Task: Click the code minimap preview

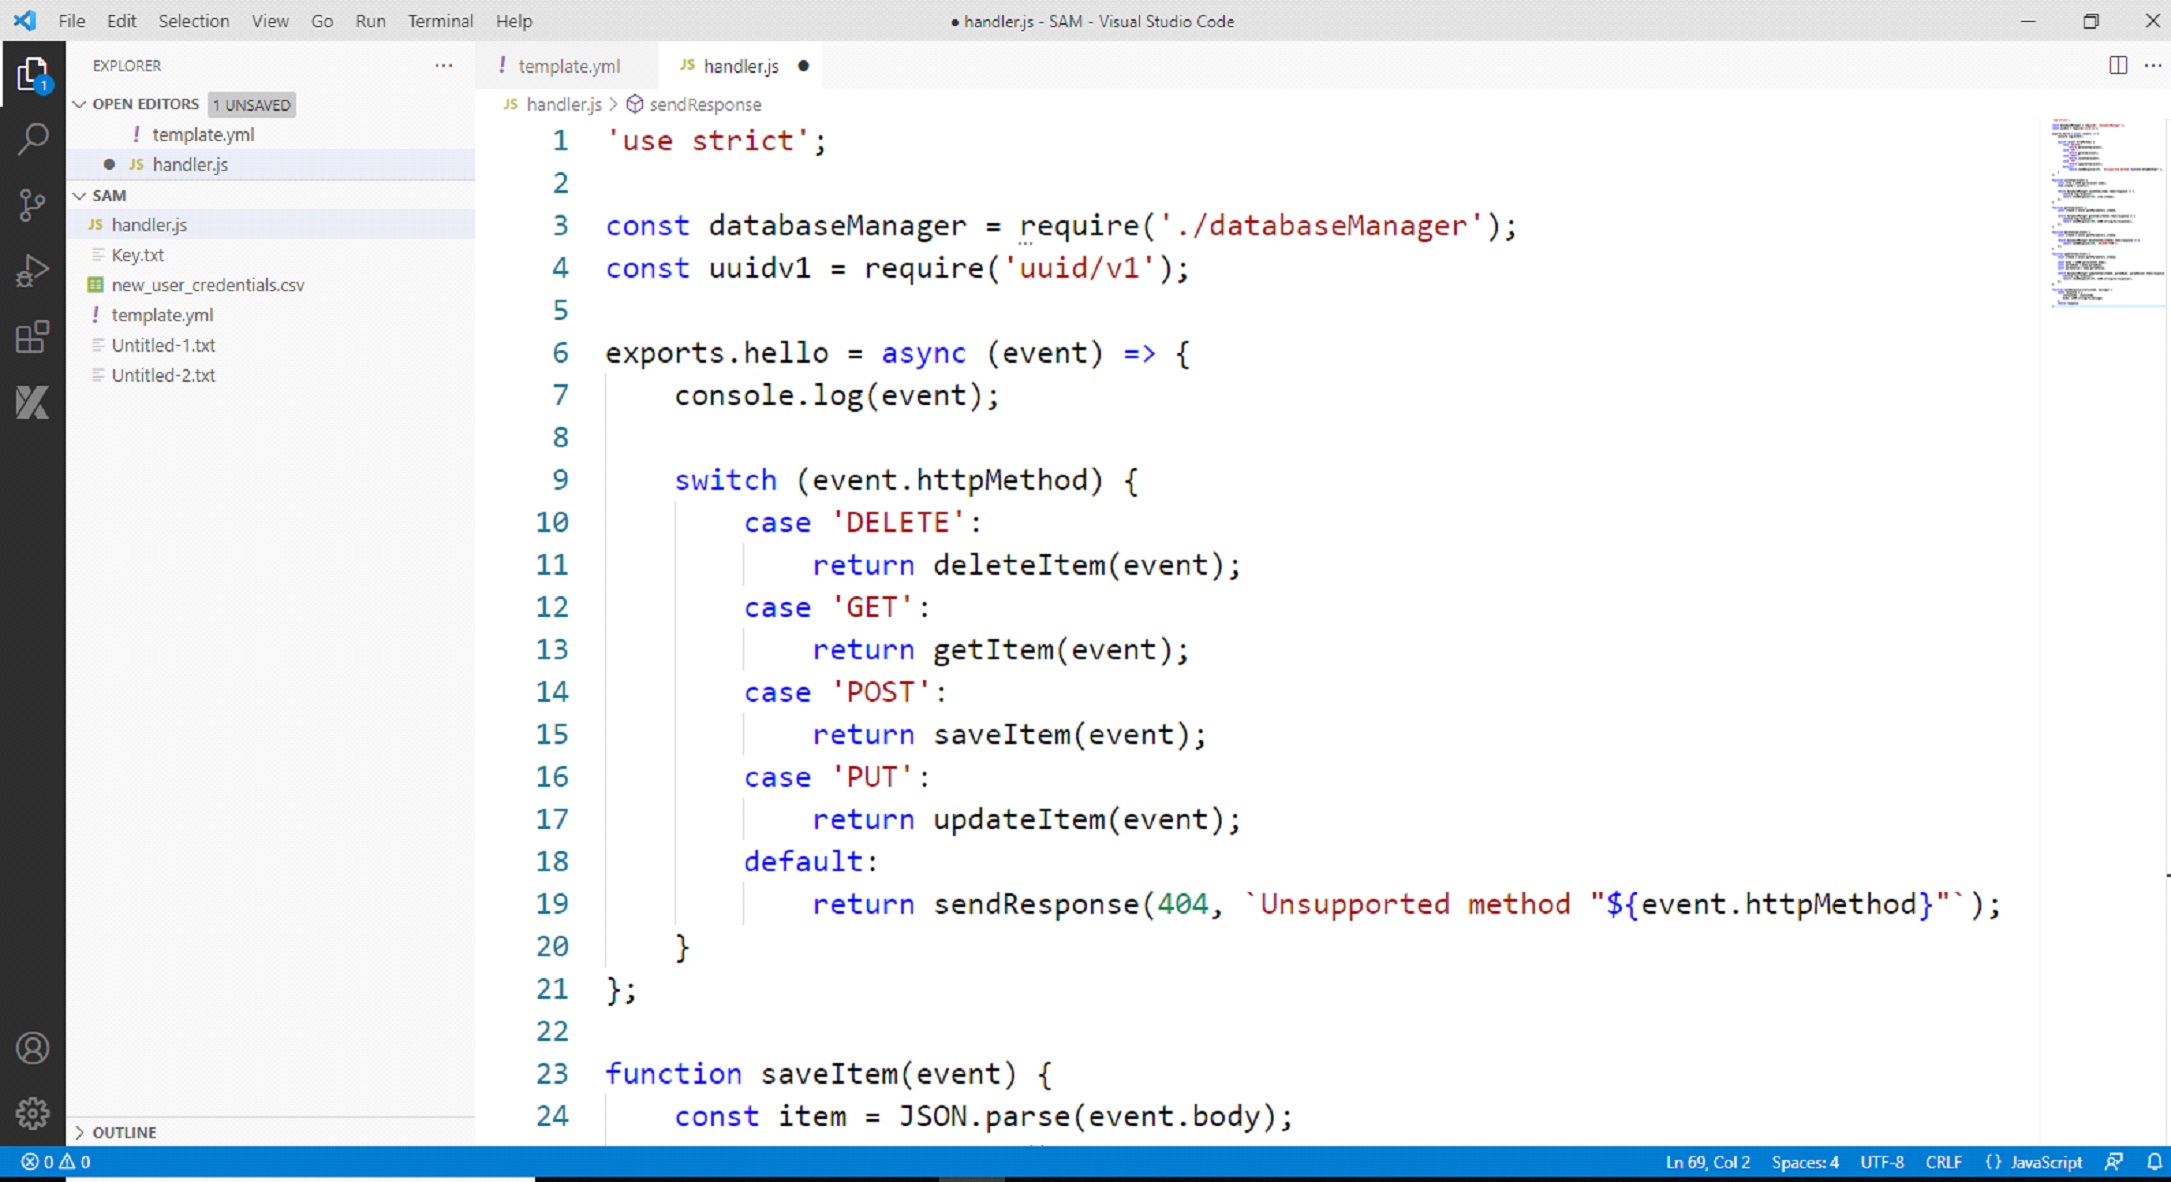Action: tap(2105, 210)
